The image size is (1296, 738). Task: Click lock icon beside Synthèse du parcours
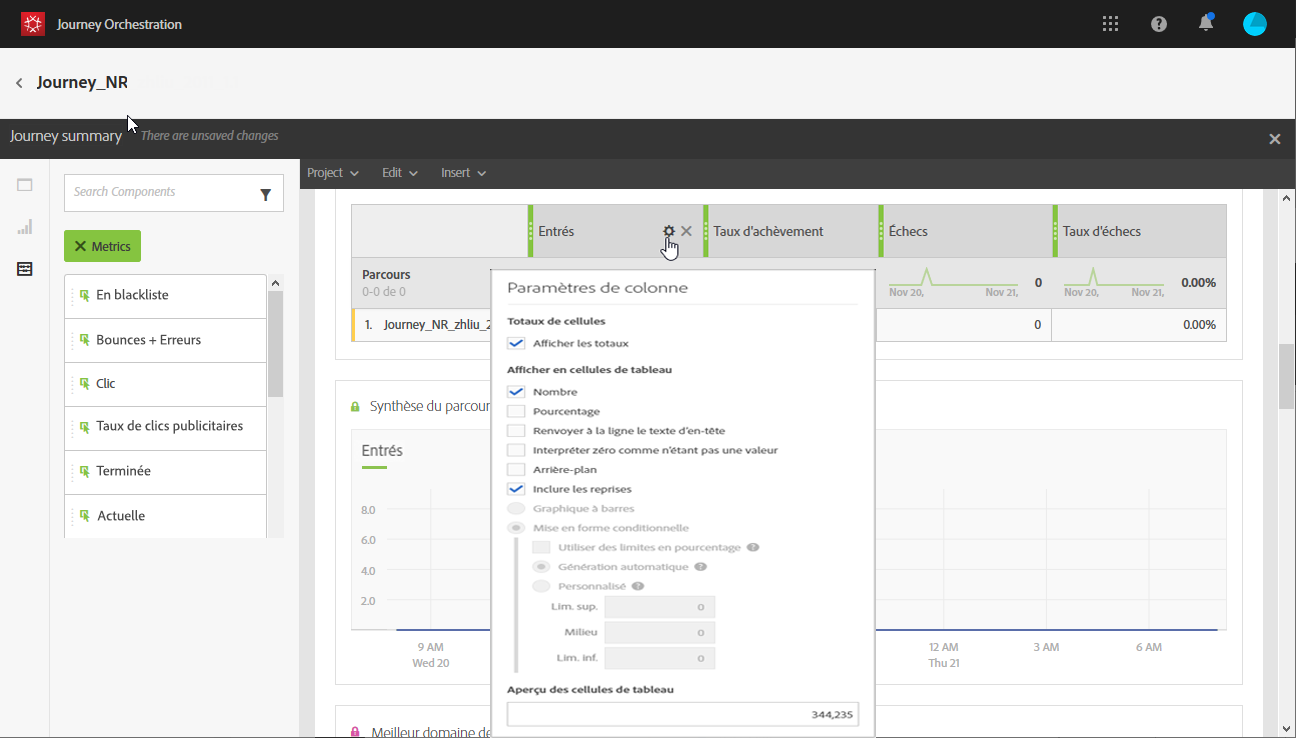point(355,407)
